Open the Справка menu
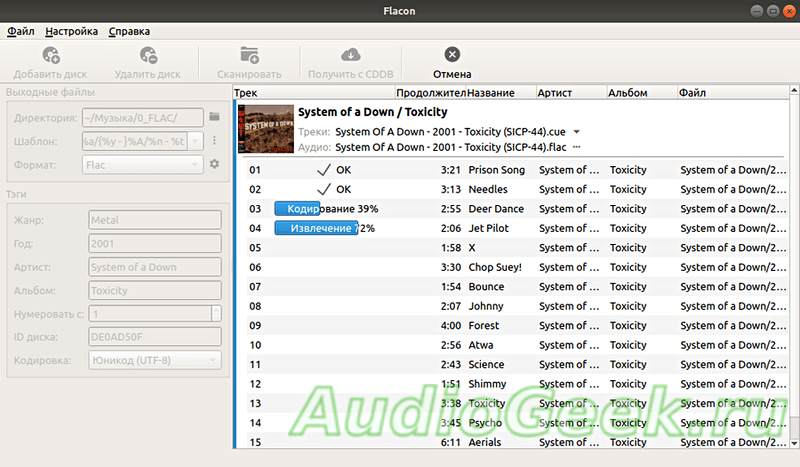 point(129,31)
